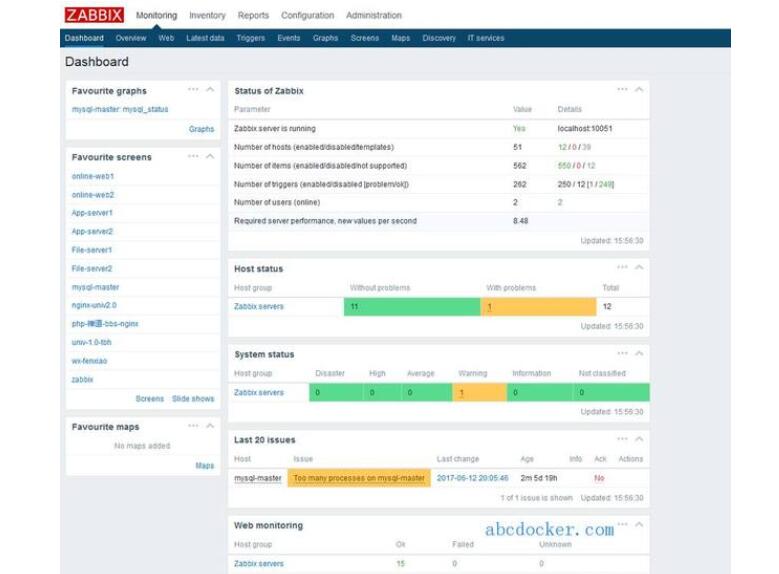Open mysql-master in Favourite screens list
779x574 pixels.
(x=95, y=287)
